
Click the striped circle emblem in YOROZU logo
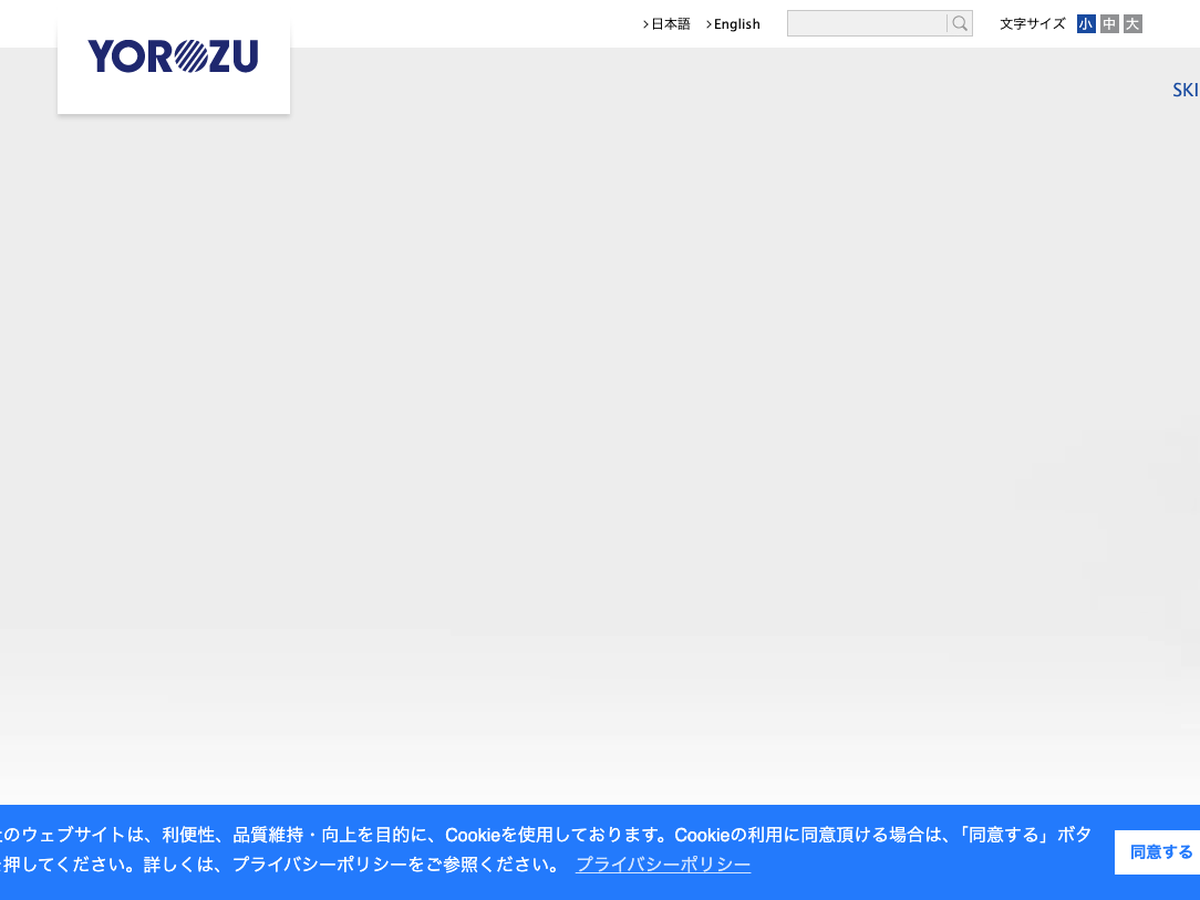[x=190, y=57]
